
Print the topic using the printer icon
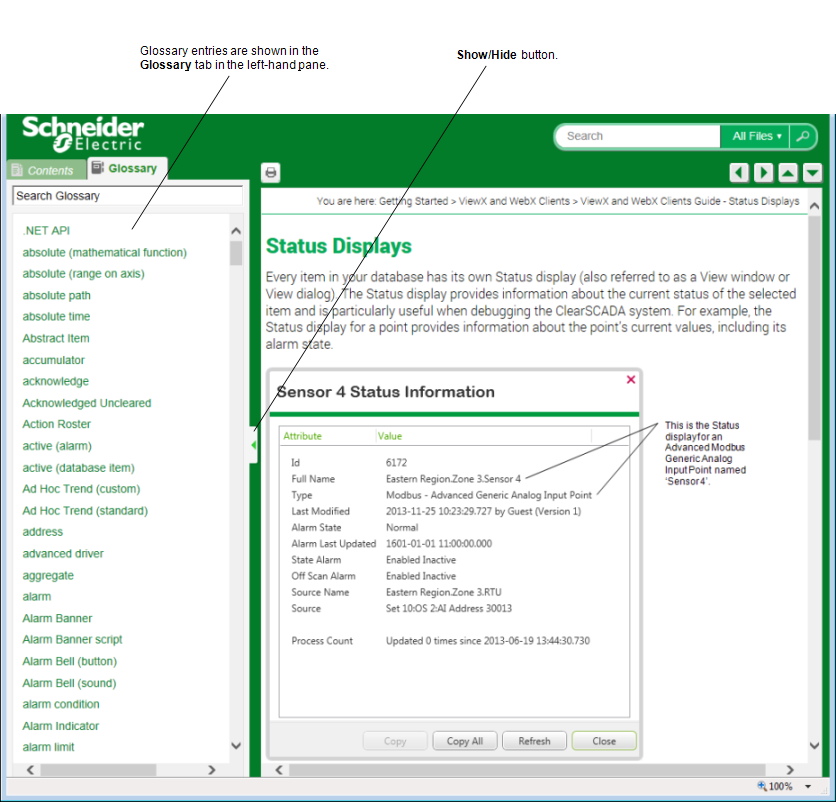(x=271, y=172)
